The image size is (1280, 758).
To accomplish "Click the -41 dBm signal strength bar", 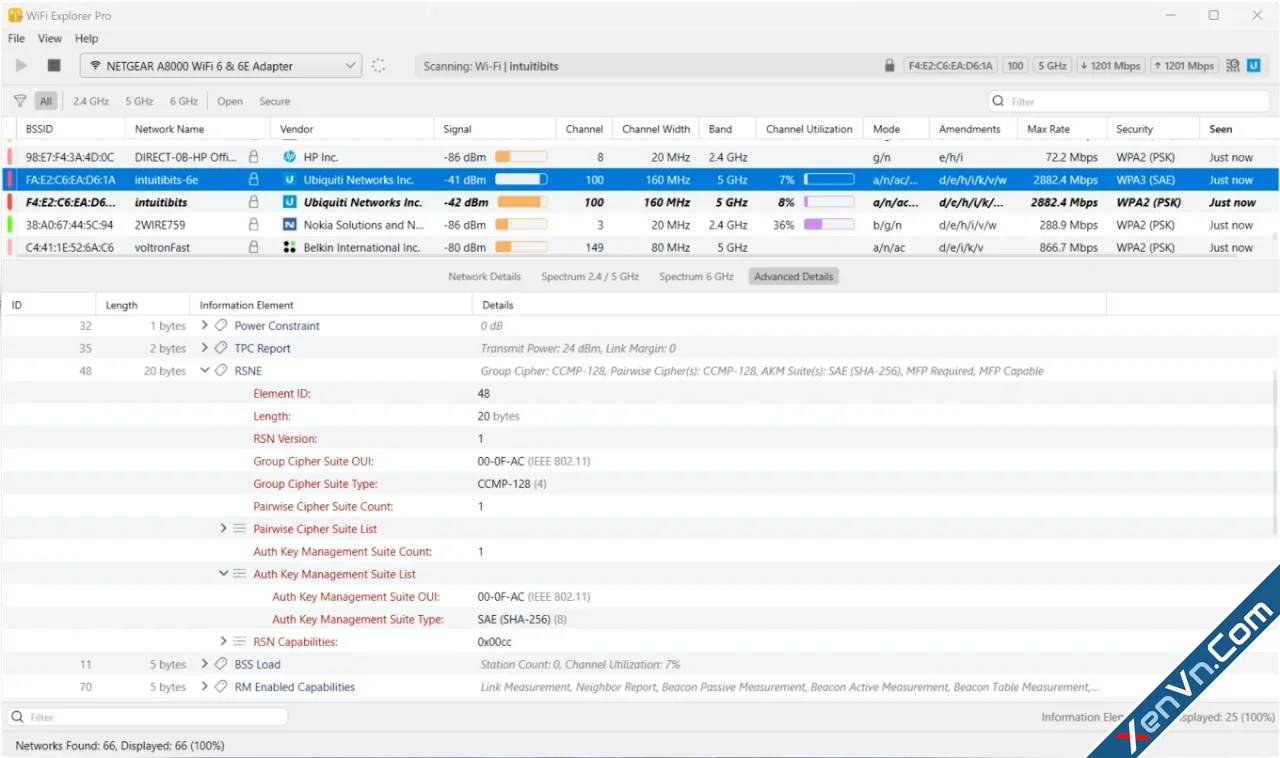I will (x=521, y=180).
